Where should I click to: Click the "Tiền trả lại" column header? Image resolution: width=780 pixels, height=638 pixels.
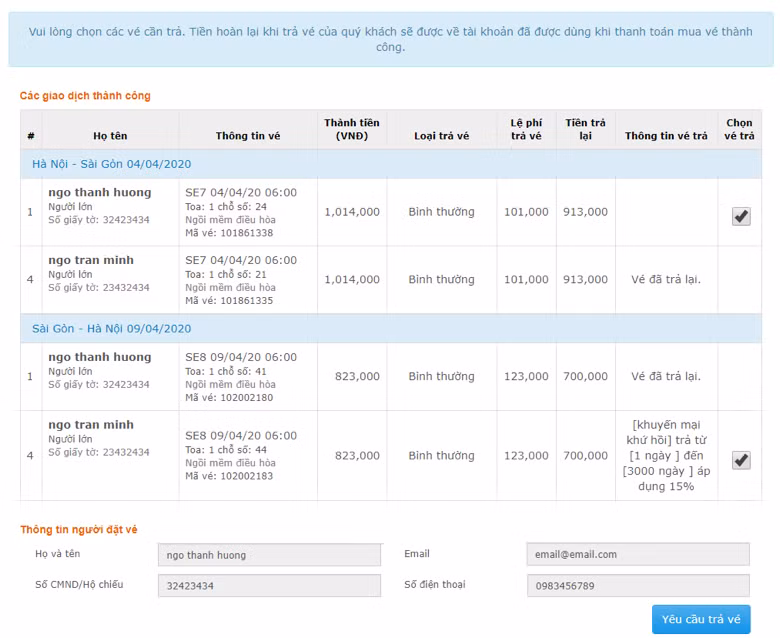[x=585, y=130]
